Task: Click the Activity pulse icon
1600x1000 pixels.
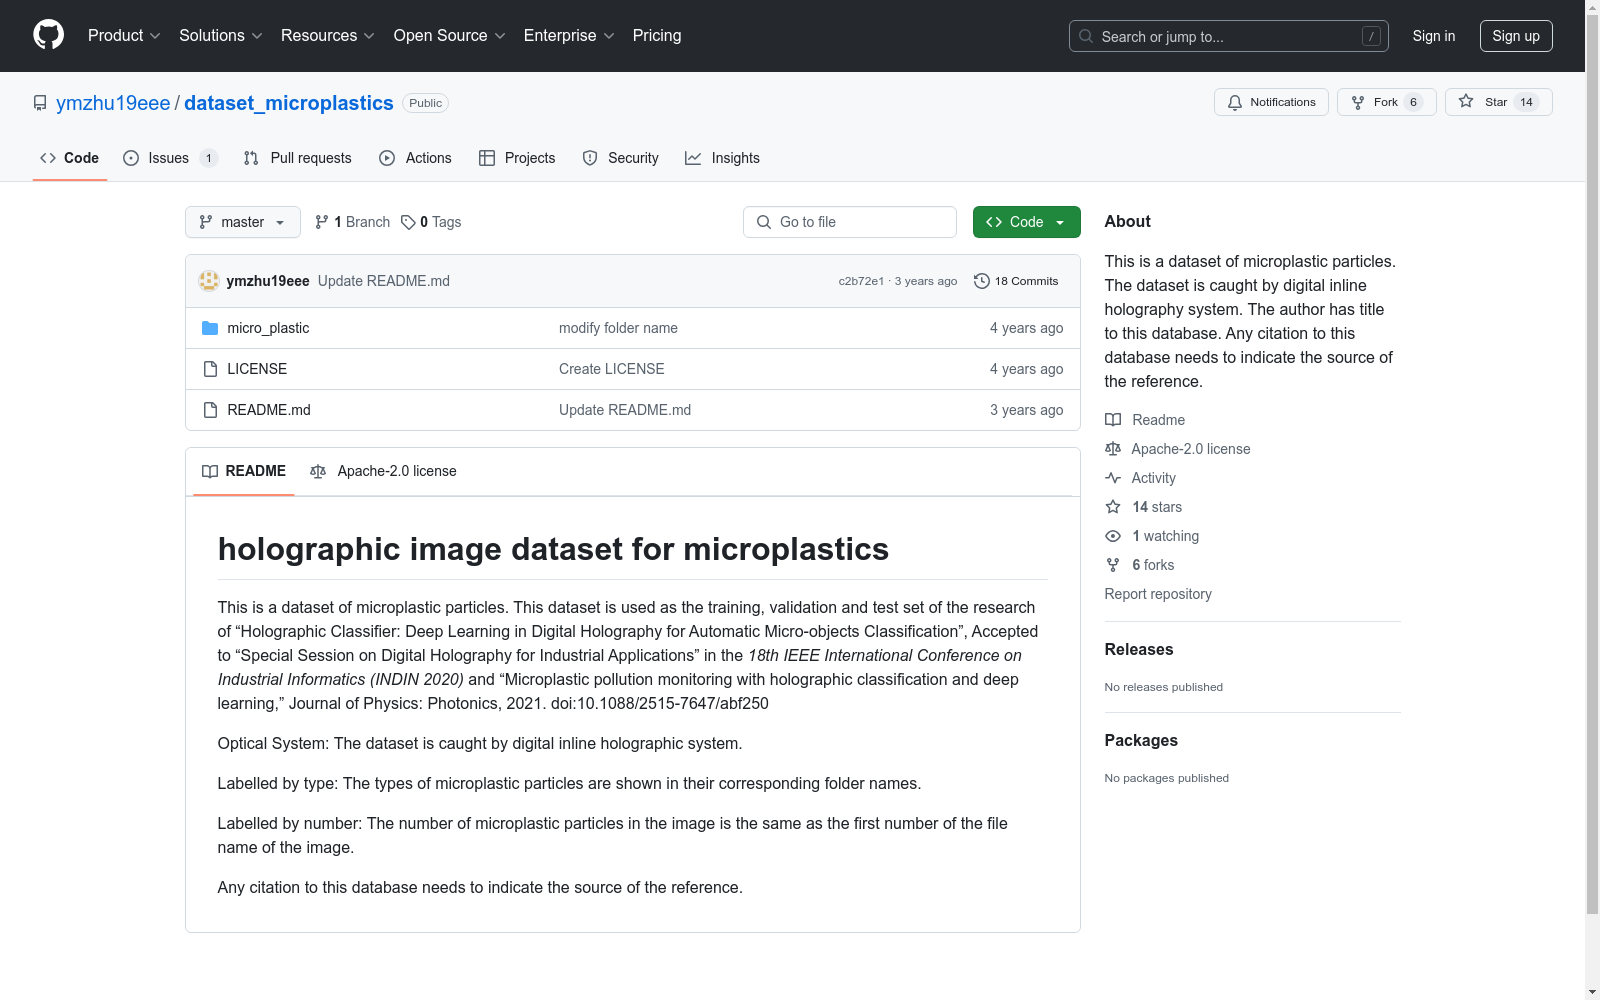Action: [x=1113, y=478]
